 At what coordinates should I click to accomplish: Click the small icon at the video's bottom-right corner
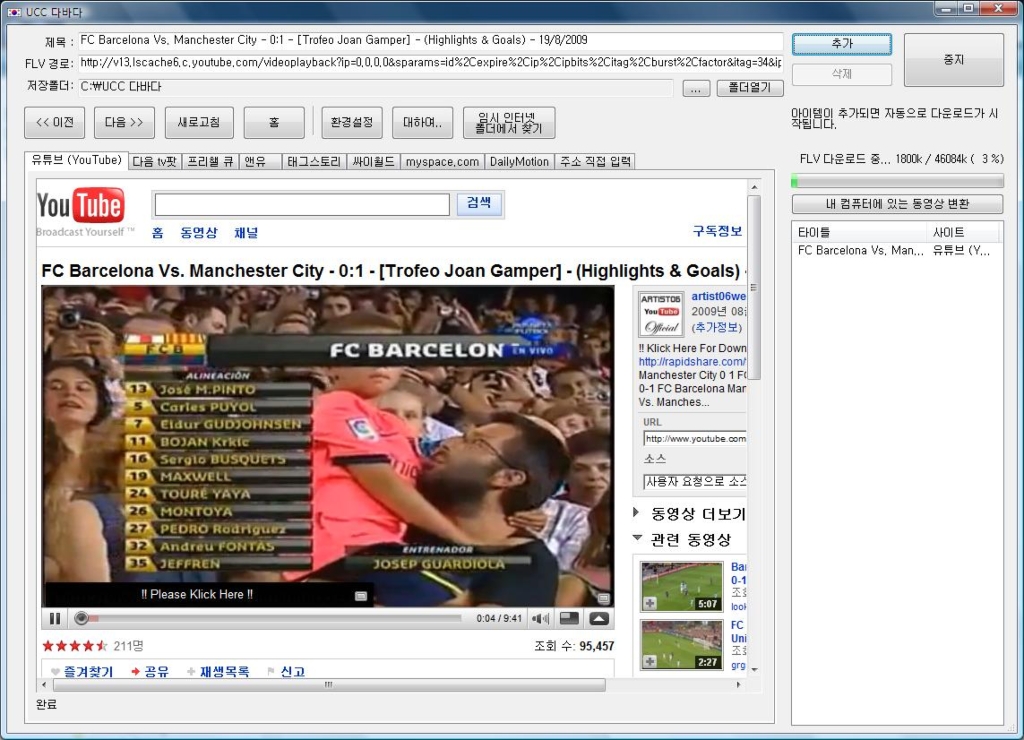(x=603, y=598)
